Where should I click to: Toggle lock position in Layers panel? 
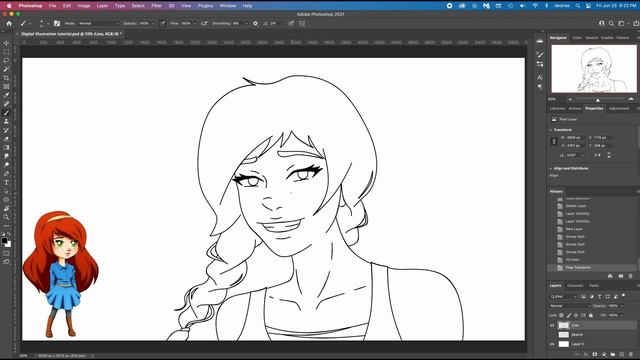point(576,315)
